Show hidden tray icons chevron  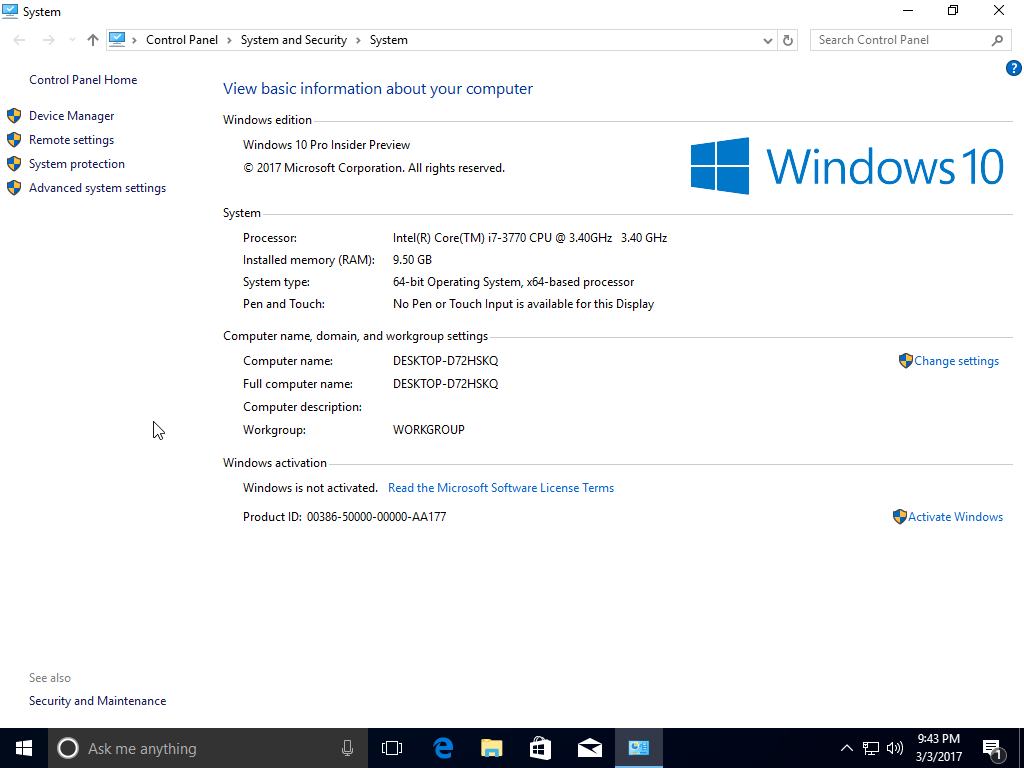846,748
